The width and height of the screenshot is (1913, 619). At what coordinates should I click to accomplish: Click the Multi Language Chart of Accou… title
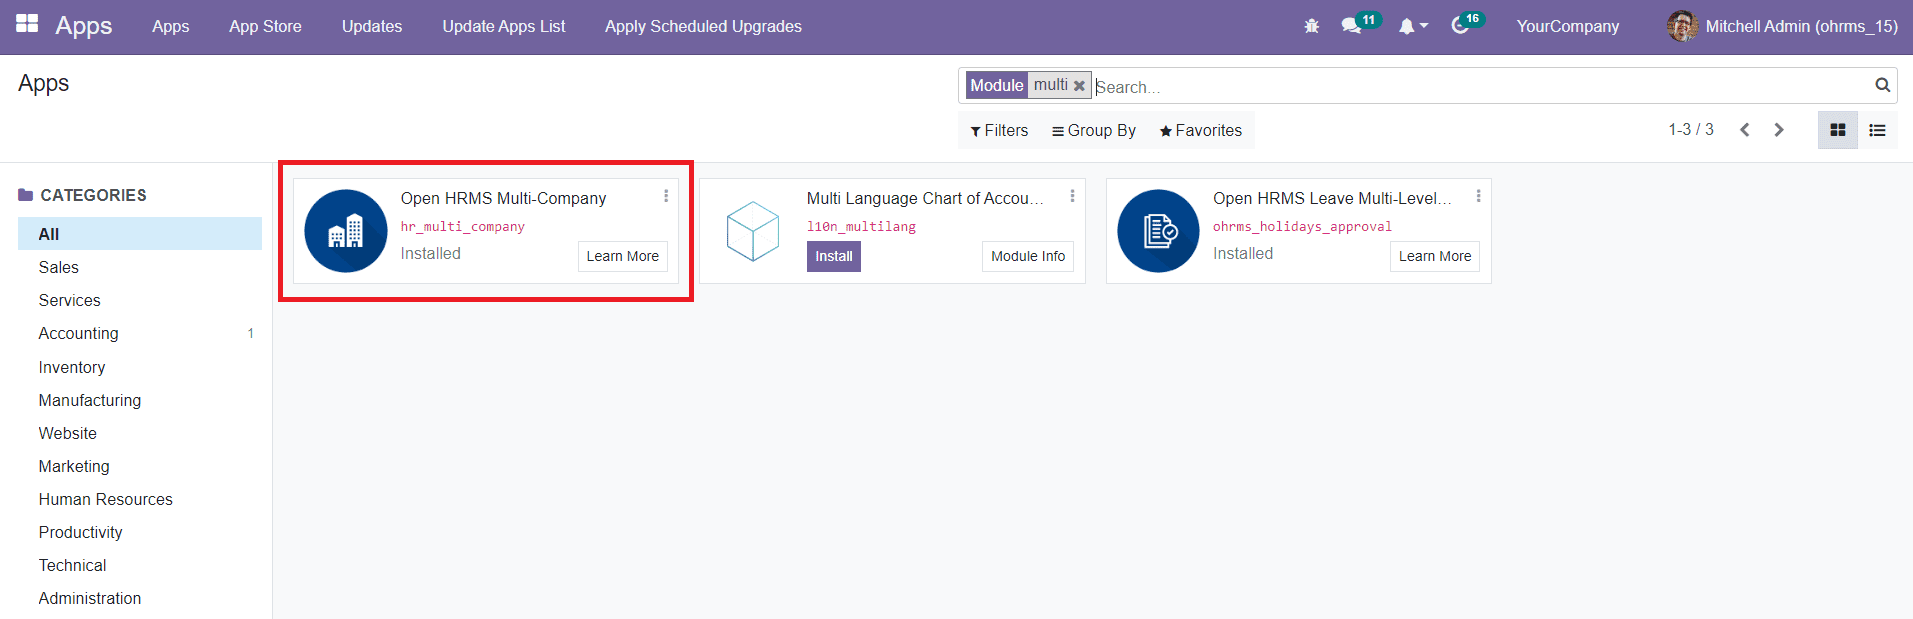coord(925,198)
